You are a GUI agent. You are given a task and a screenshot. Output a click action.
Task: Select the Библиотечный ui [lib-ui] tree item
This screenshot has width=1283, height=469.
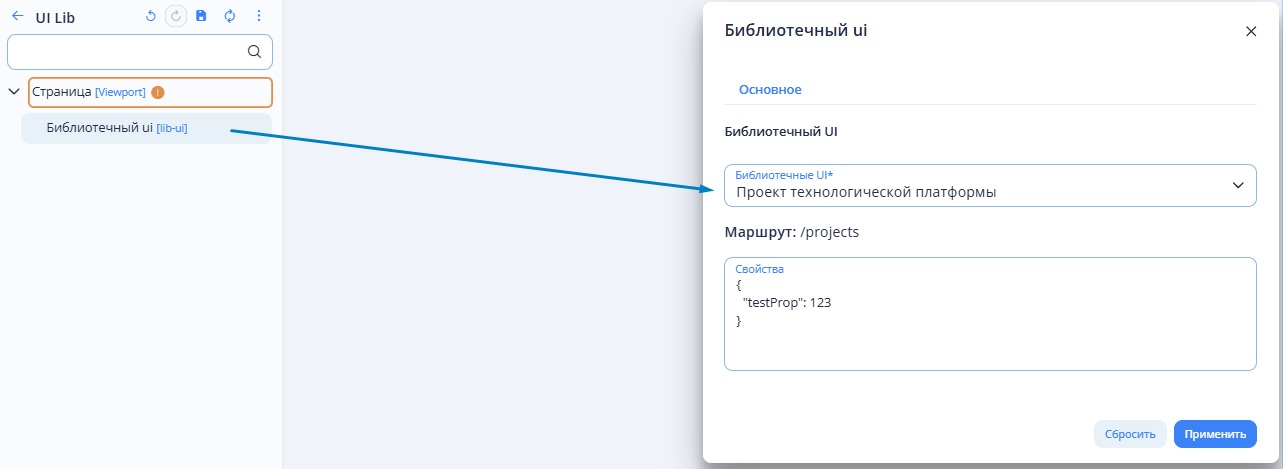146,128
